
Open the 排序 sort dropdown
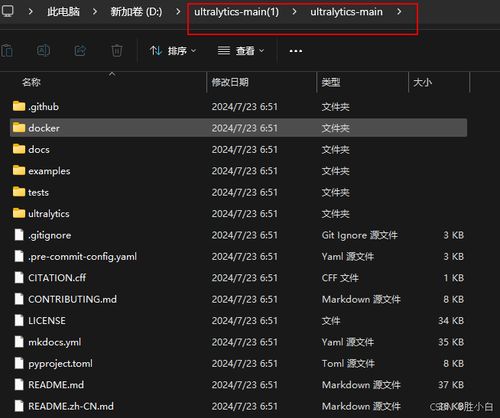(173, 51)
